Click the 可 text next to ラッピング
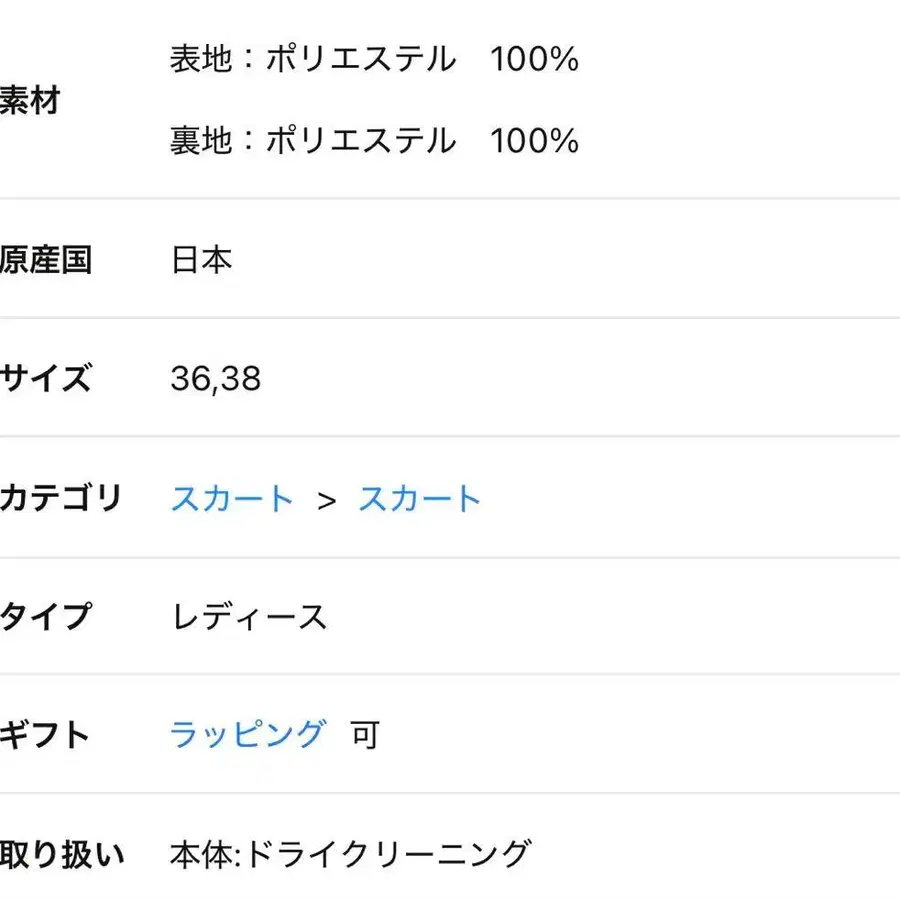Image resolution: width=900 pixels, height=900 pixels. tap(366, 735)
